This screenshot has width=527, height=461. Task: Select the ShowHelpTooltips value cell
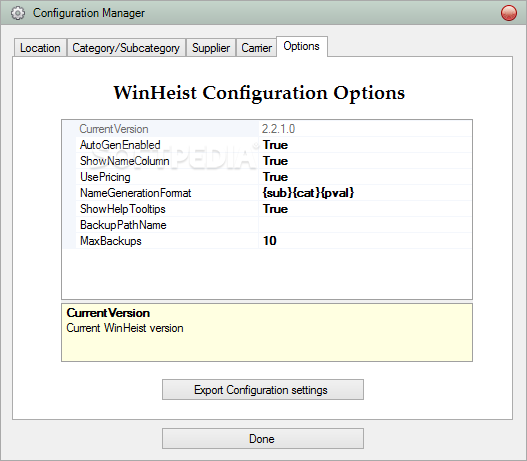coord(365,209)
